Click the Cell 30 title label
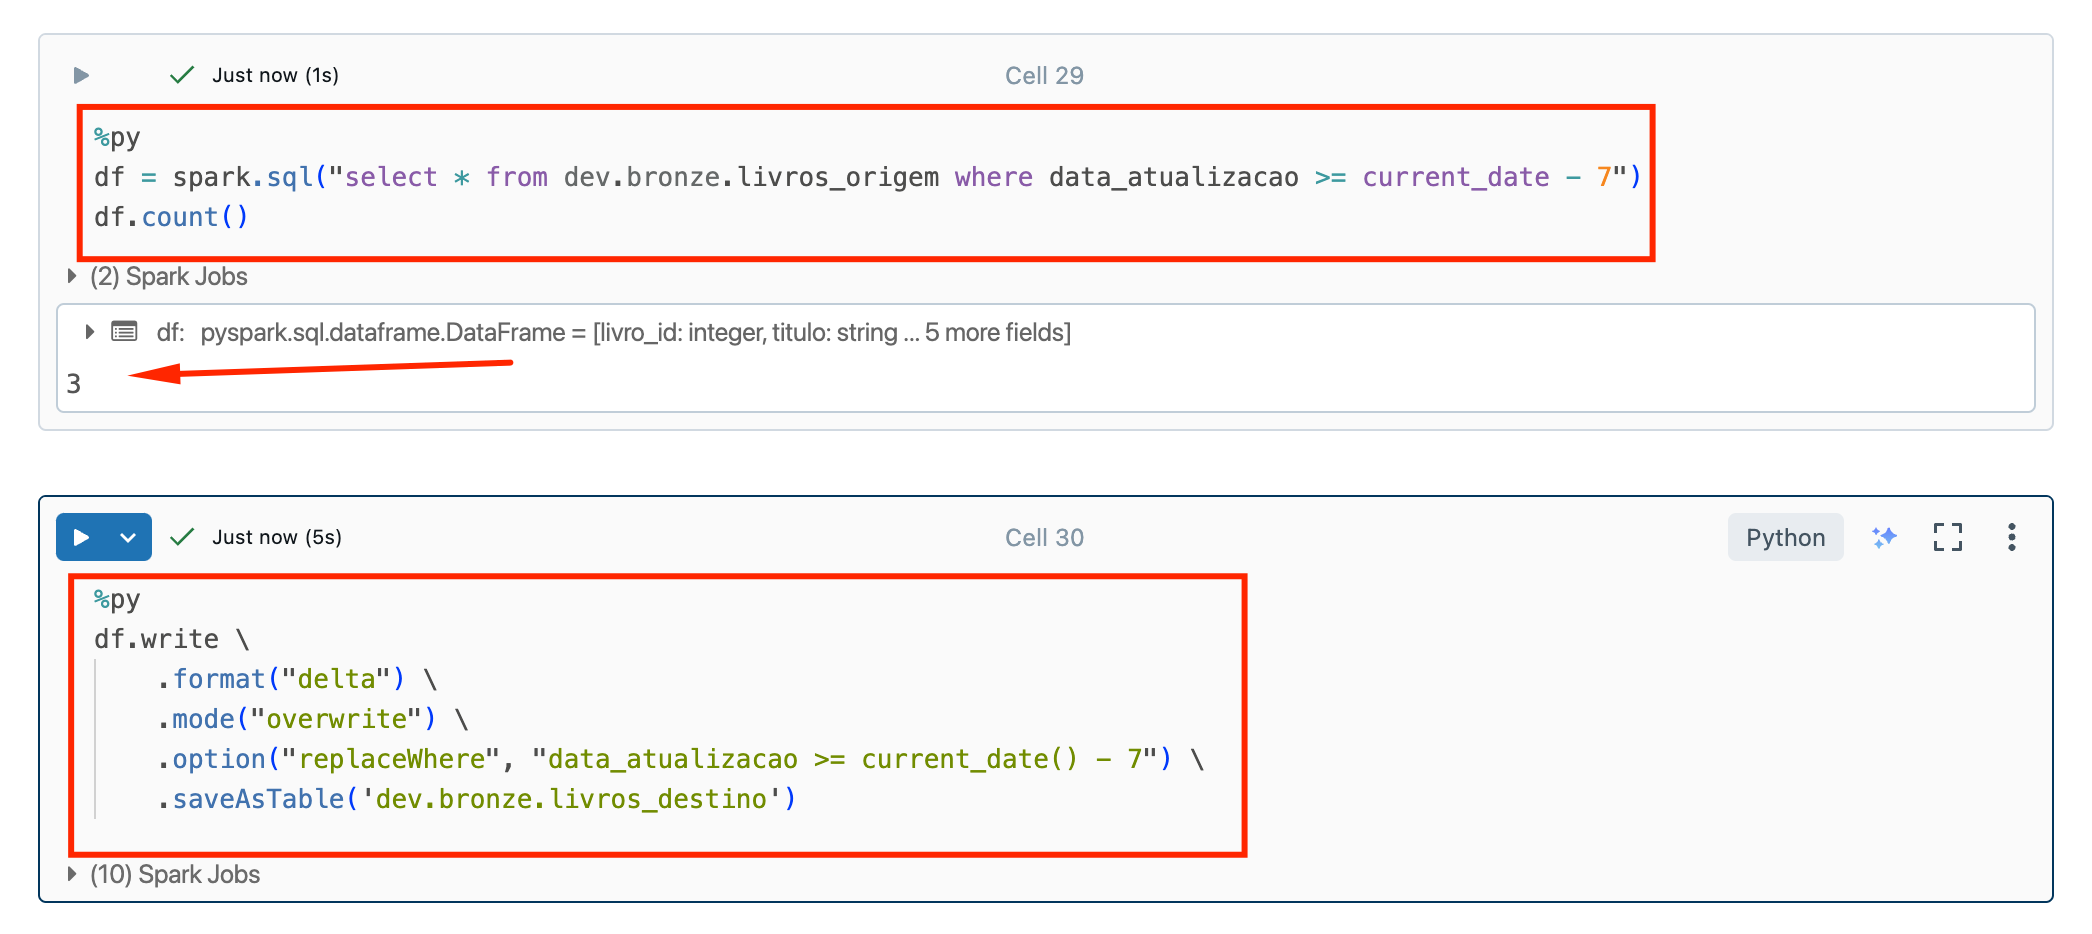 coord(1044,537)
